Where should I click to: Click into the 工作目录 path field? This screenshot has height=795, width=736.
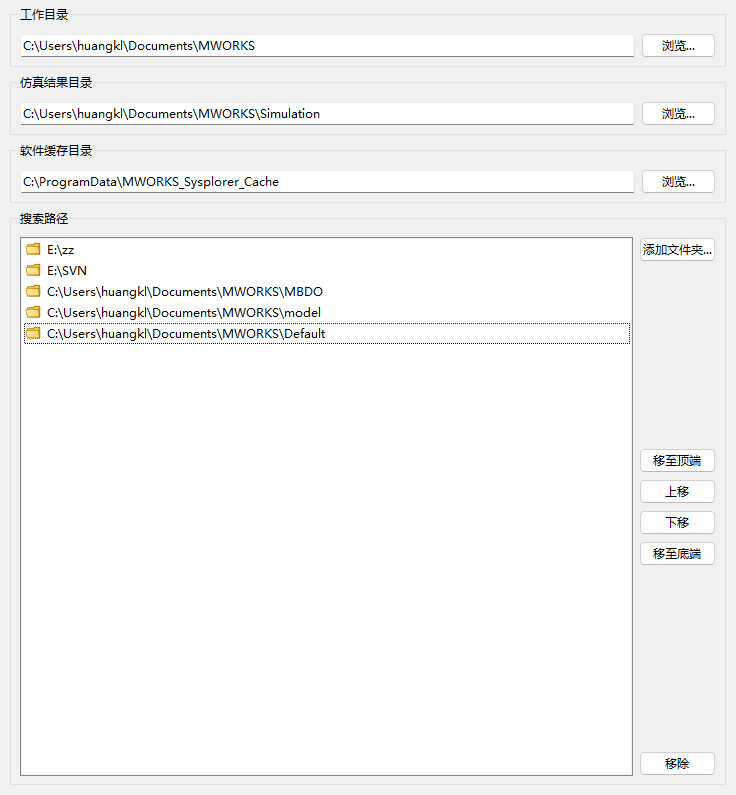[327, 46]
